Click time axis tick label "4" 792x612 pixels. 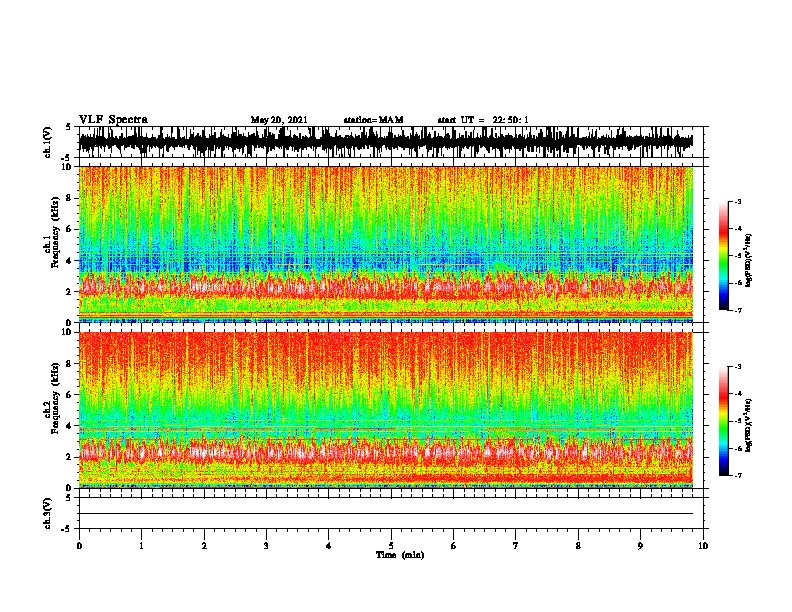(329, 546)
